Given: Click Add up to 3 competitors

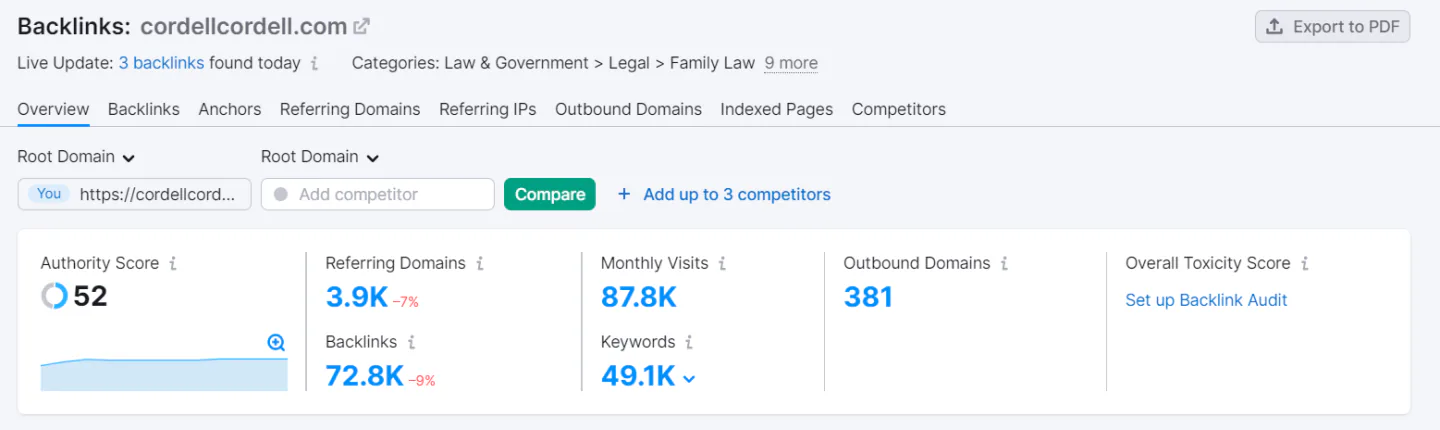Looking at the screenshot, I should 724,194.
